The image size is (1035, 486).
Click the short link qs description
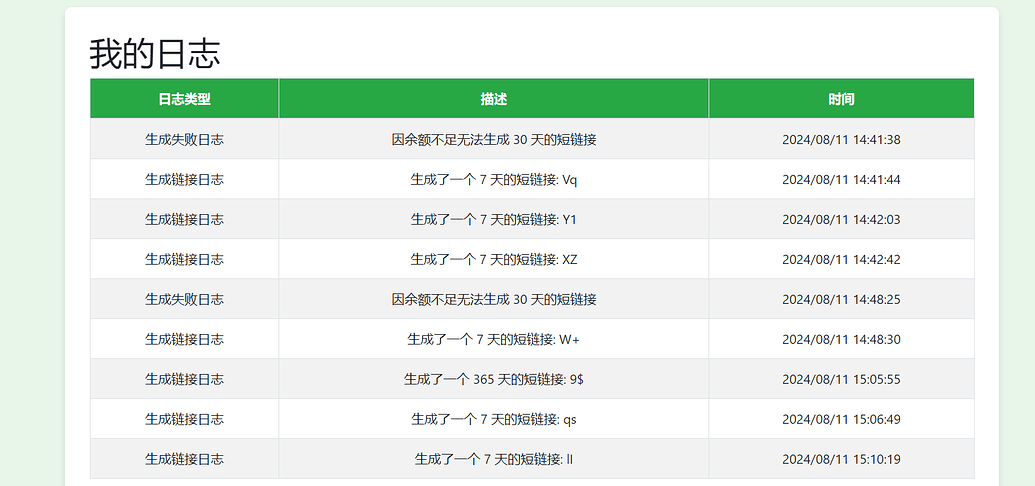(494, 419)
